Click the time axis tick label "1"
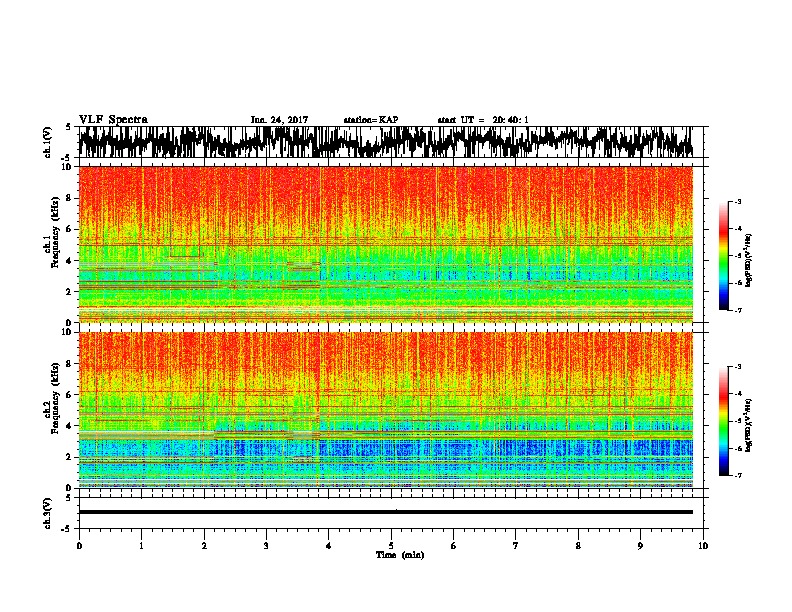Screen dimensions: 792x612 click(x=141, y=546)
